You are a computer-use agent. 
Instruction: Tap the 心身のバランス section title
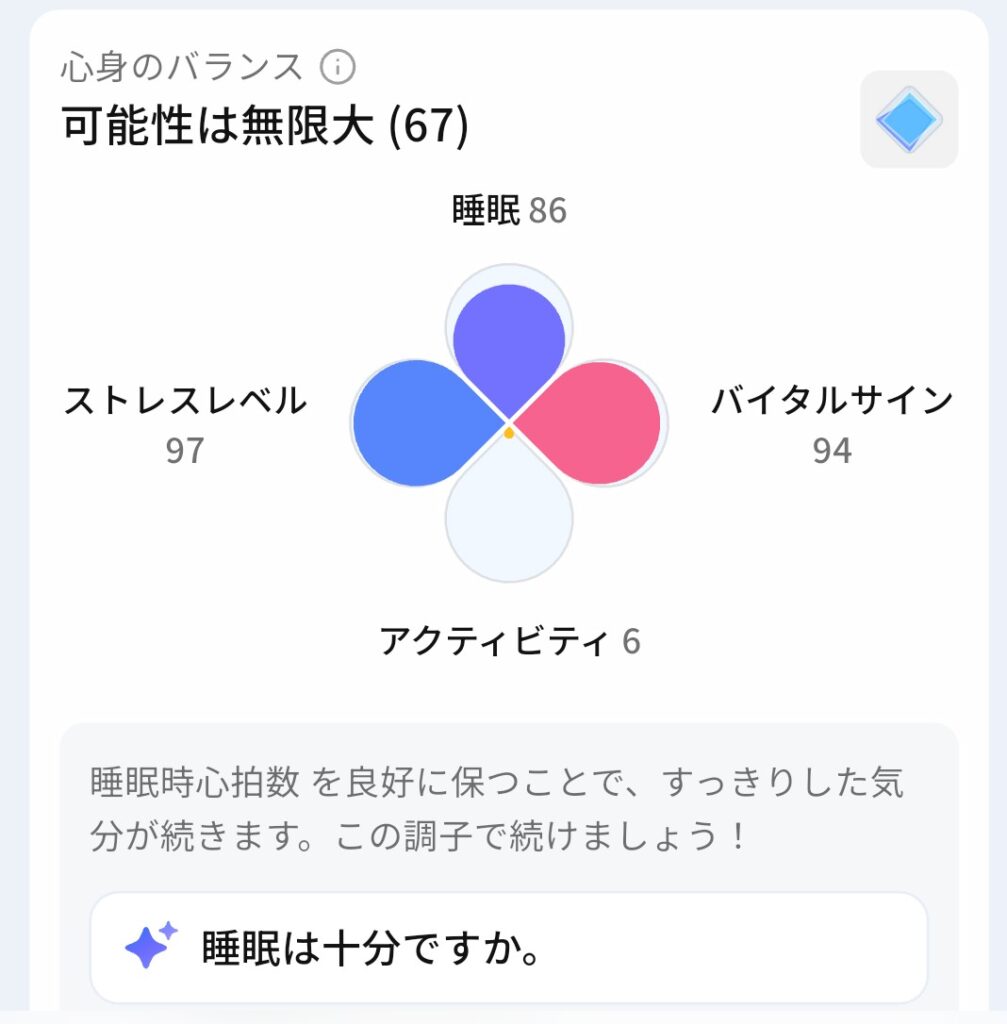tap(181, 68)
